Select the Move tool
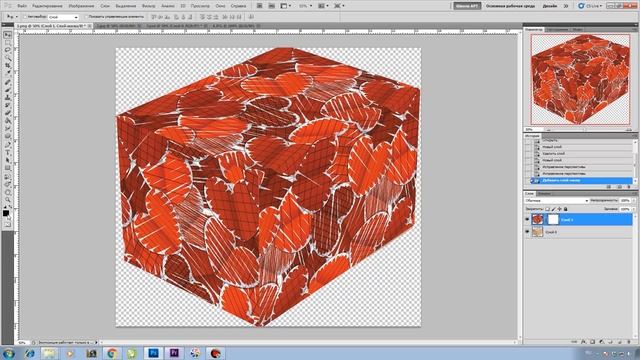640x360 pixels. click(x=7, y=35)
